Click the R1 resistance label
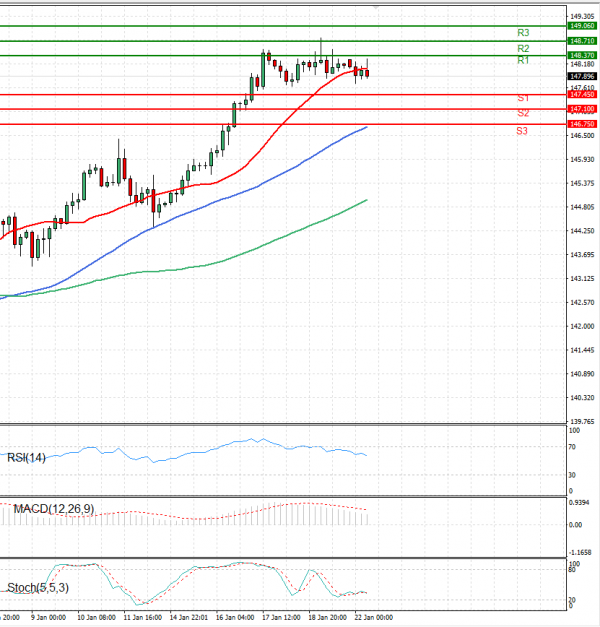Image resolution: width=600 pixels, height=627 pixels. tap(523, 60)
